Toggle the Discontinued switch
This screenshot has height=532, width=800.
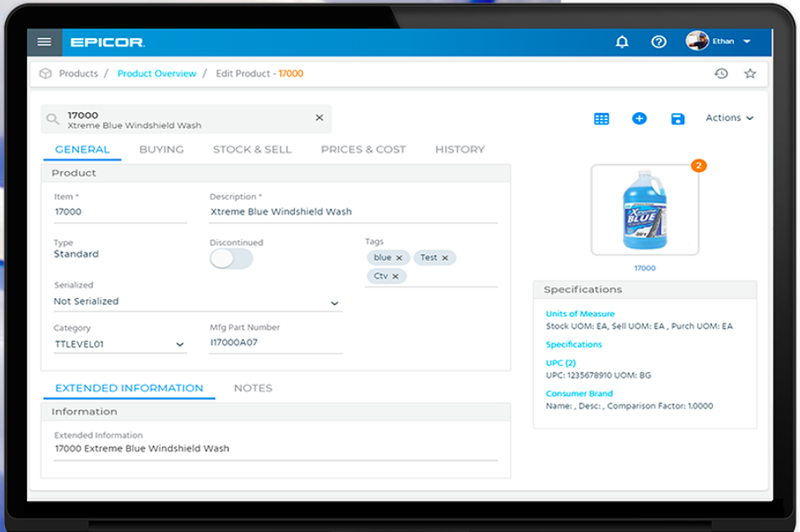click(231, 259)
